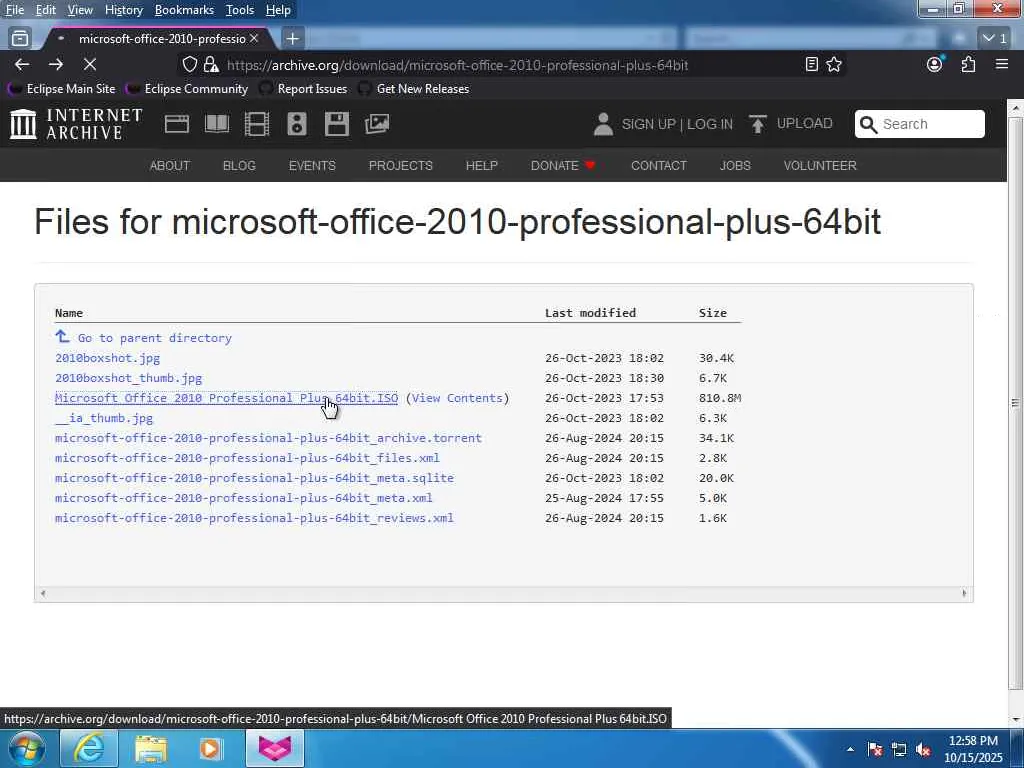1024x768 pixels.
Task: Open Eclipse Main Site bookmark
Action: click(x=61, y=89)
